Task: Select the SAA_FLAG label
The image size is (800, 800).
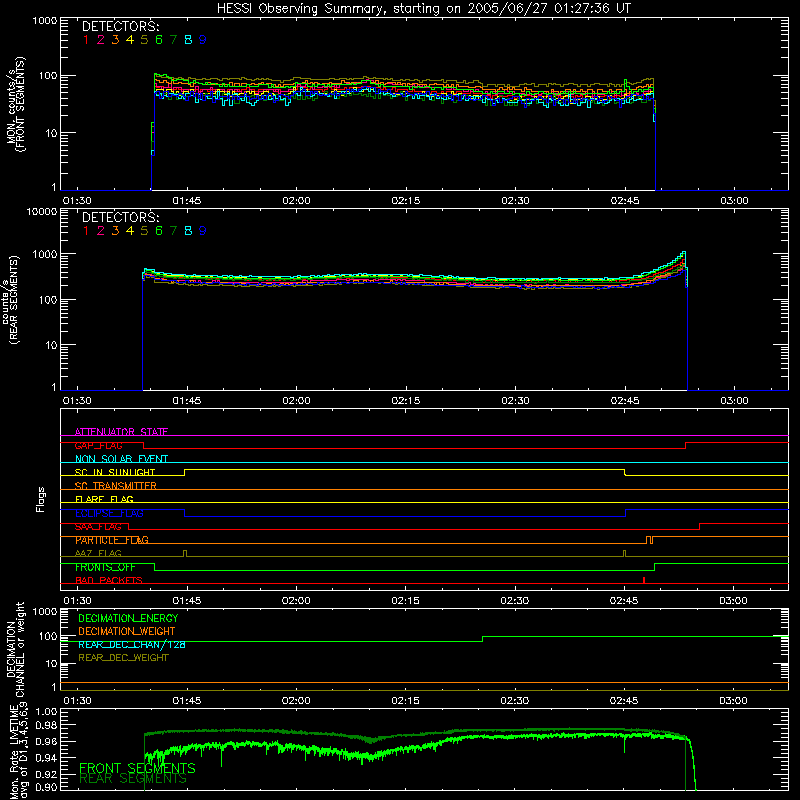Action: 98,527
